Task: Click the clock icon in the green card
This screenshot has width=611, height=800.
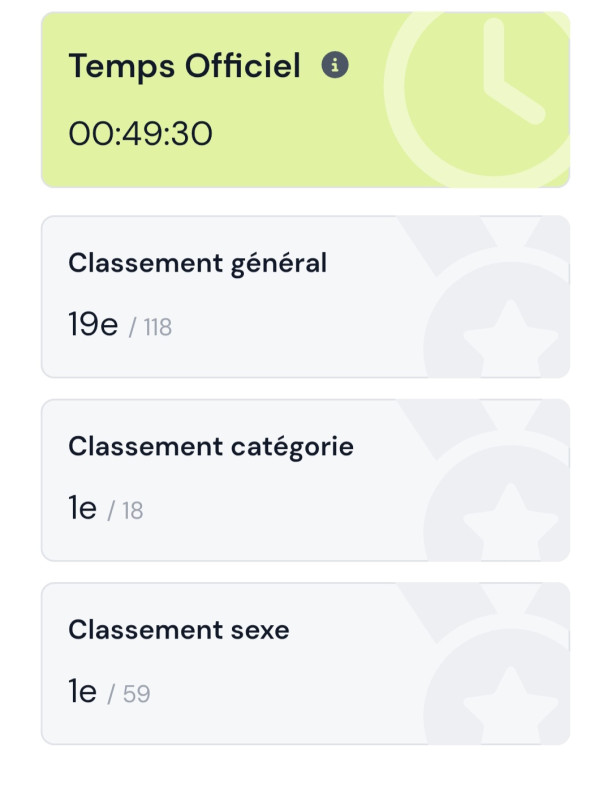Action: click(x=480, y=98)
